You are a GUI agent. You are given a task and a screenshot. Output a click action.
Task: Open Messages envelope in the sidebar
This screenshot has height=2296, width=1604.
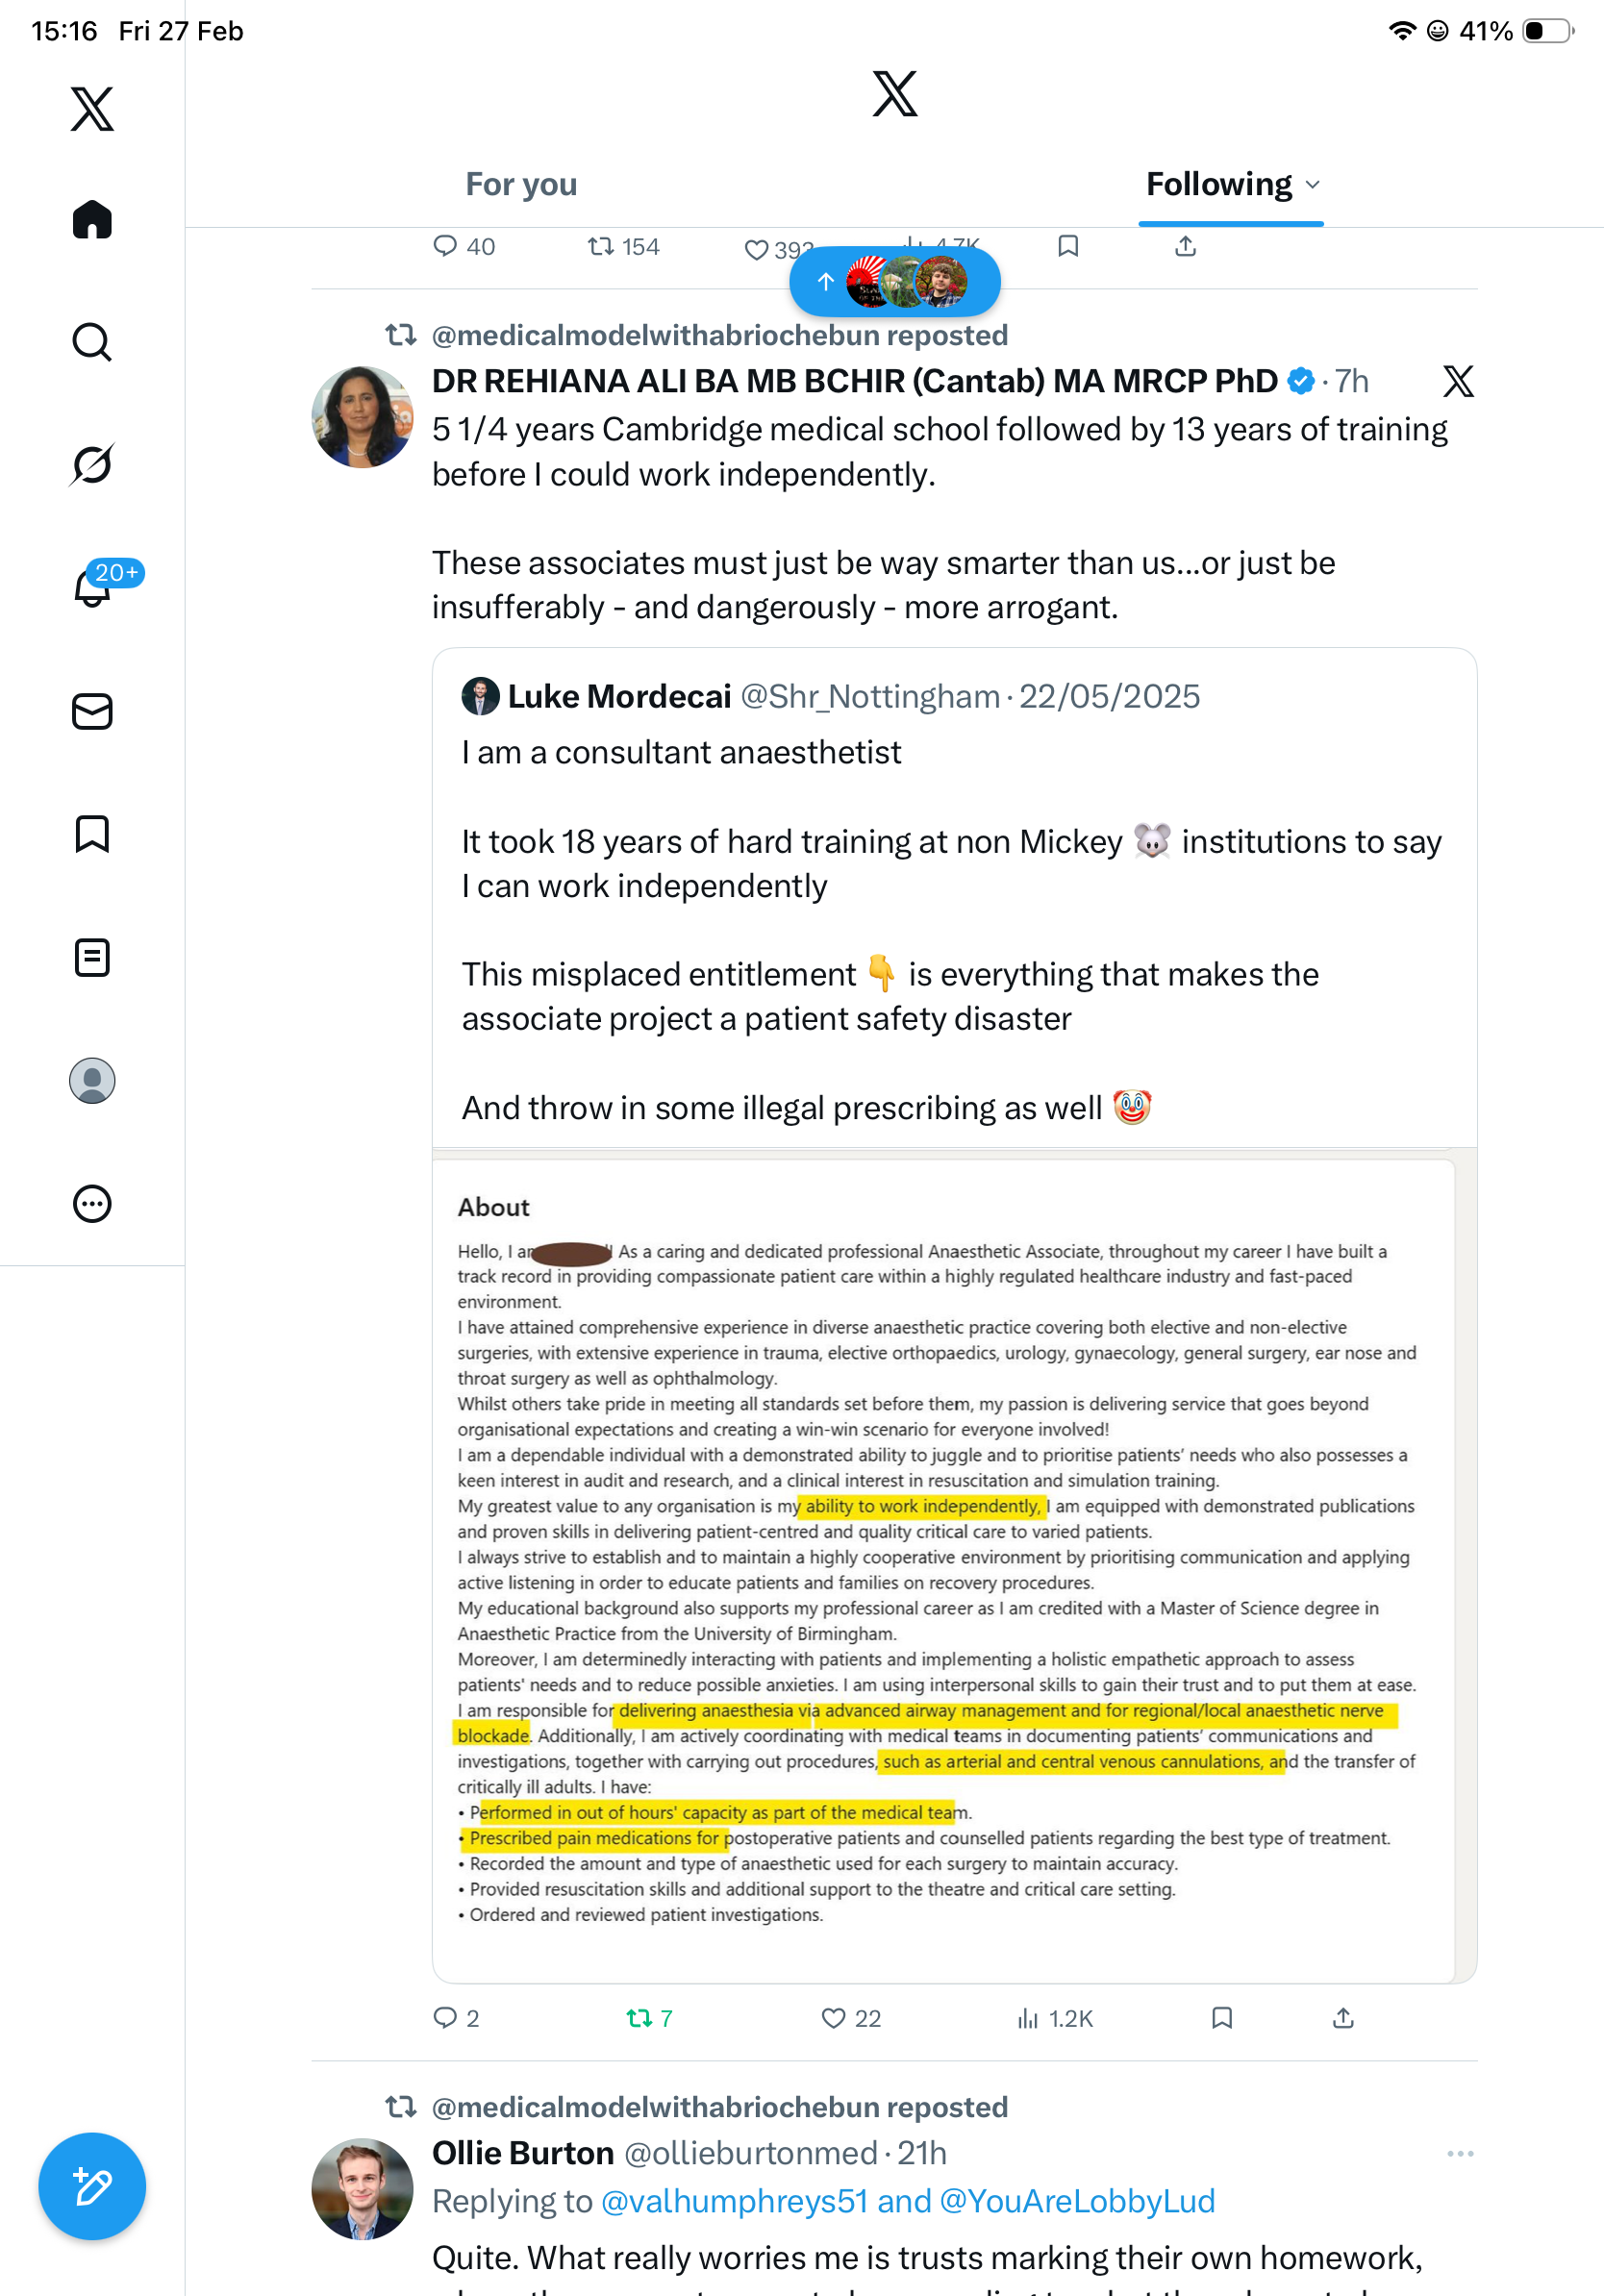point(92,712)
